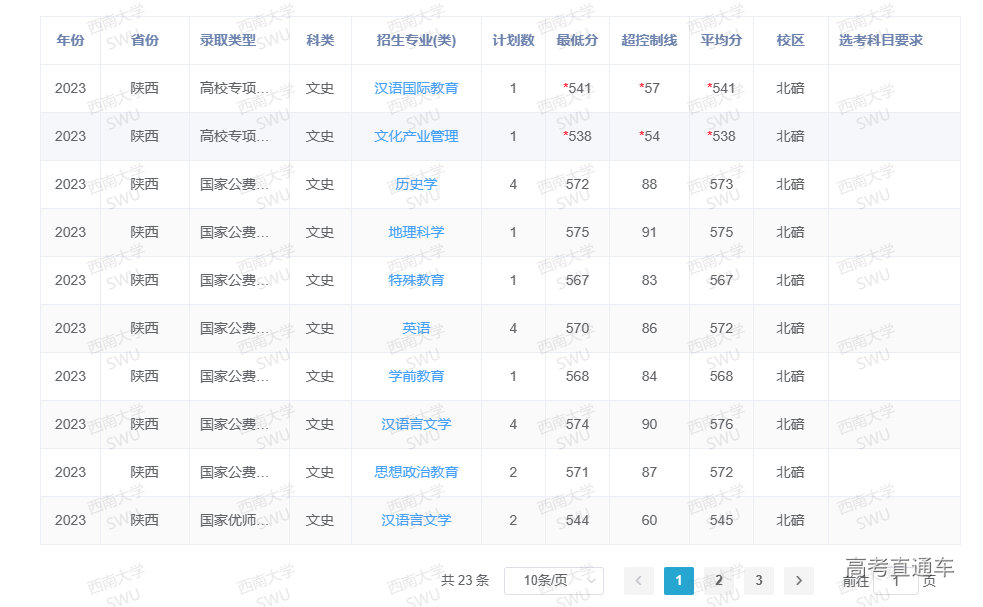Go to the next page arrow
Image resolution: width=983 pixels, height=607 pixels.
[798, 580]
